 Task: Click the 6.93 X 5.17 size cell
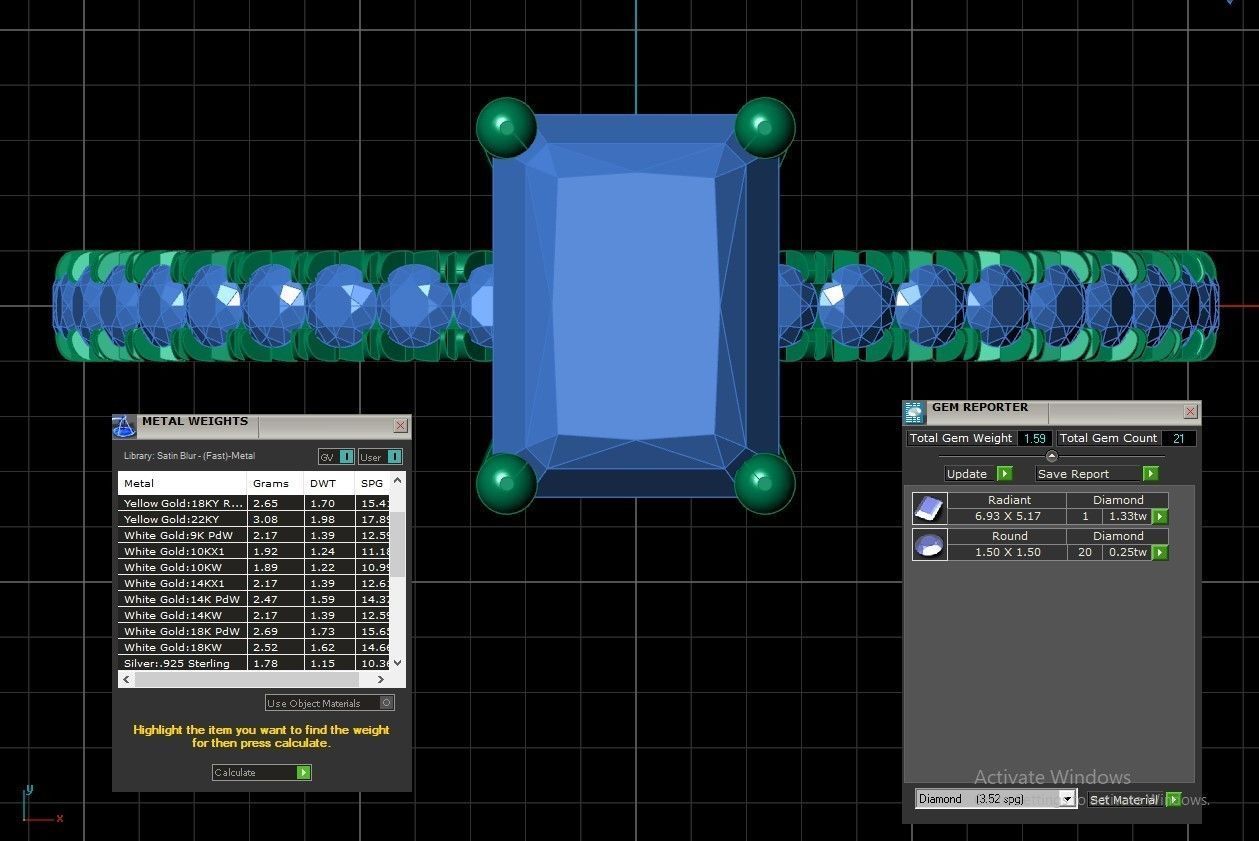tap(1008, 516)
